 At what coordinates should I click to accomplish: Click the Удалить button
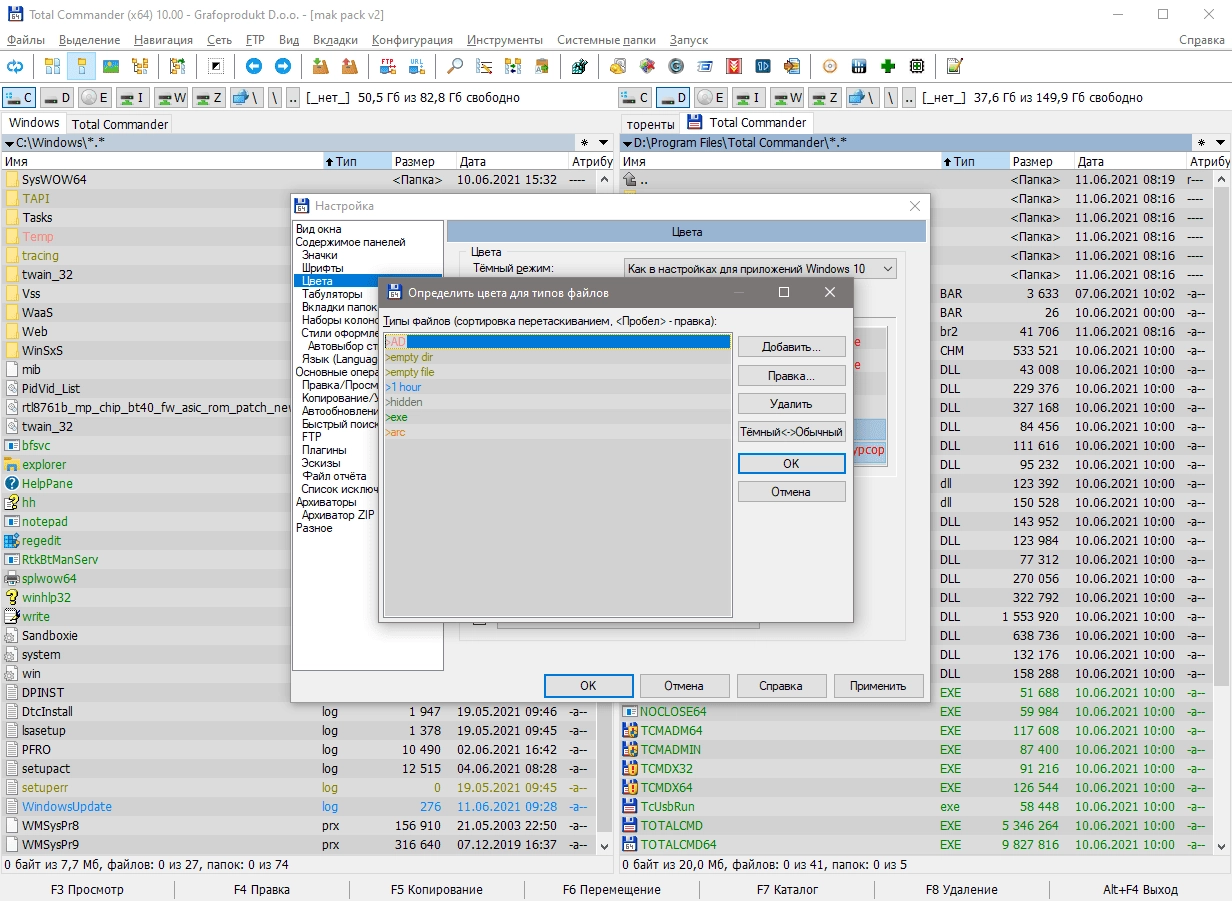791,404
